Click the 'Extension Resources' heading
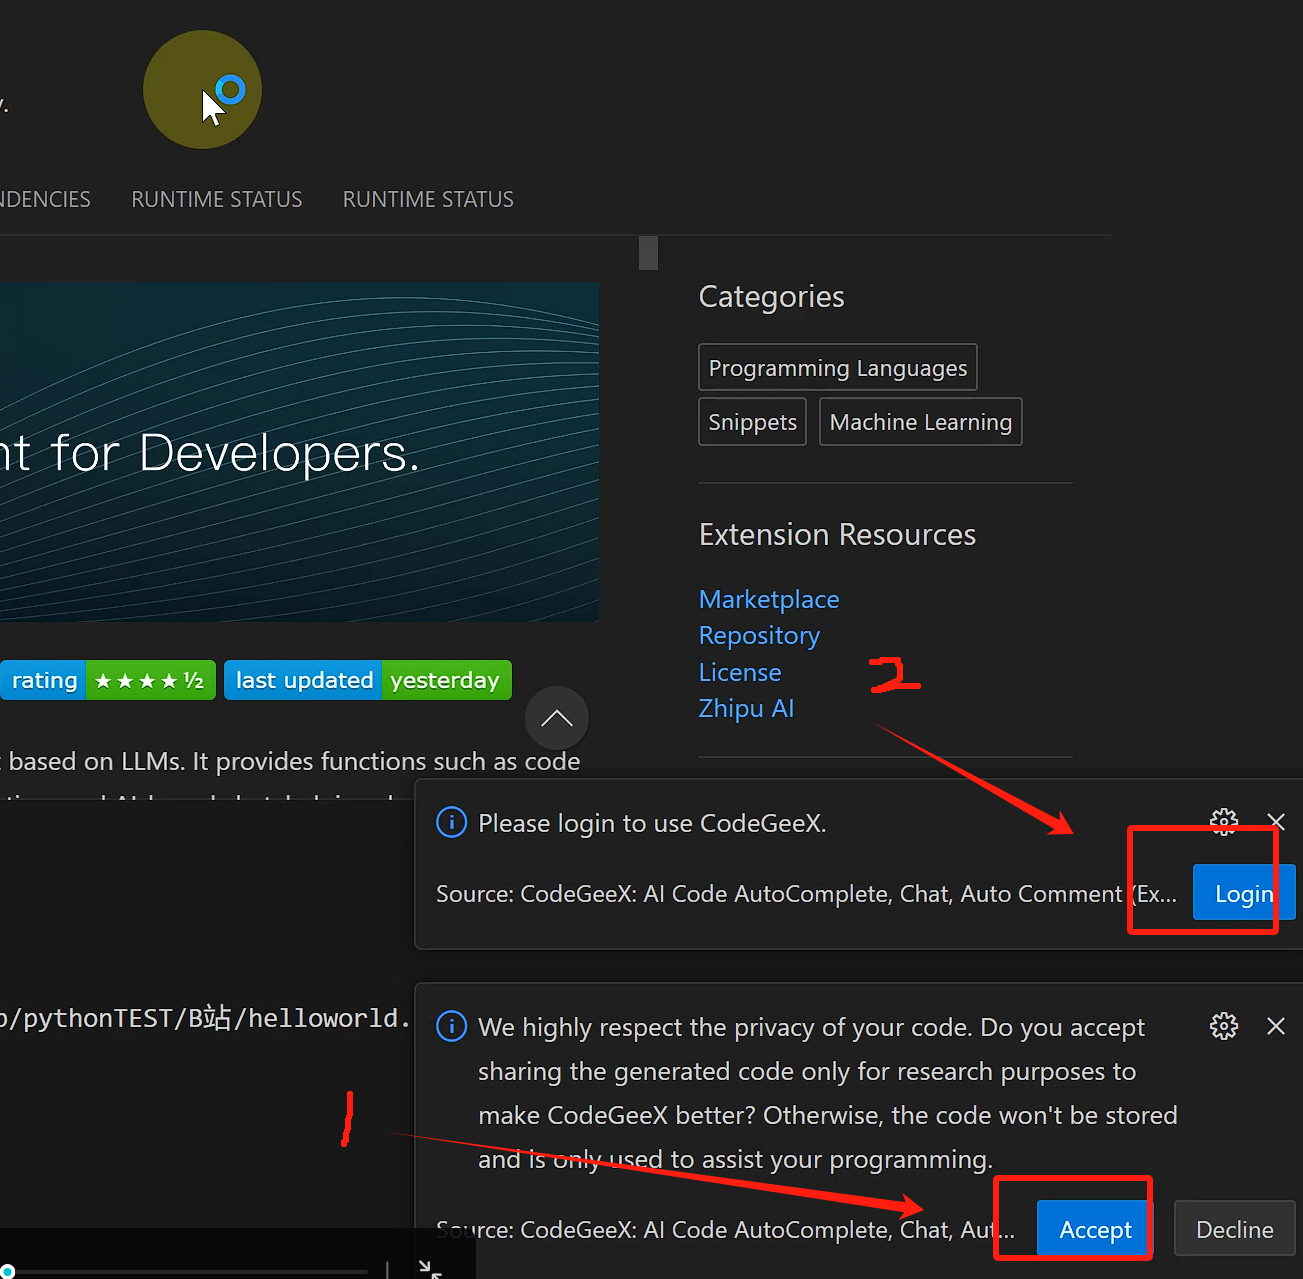1303x1279 pixels. pos(837,534)
